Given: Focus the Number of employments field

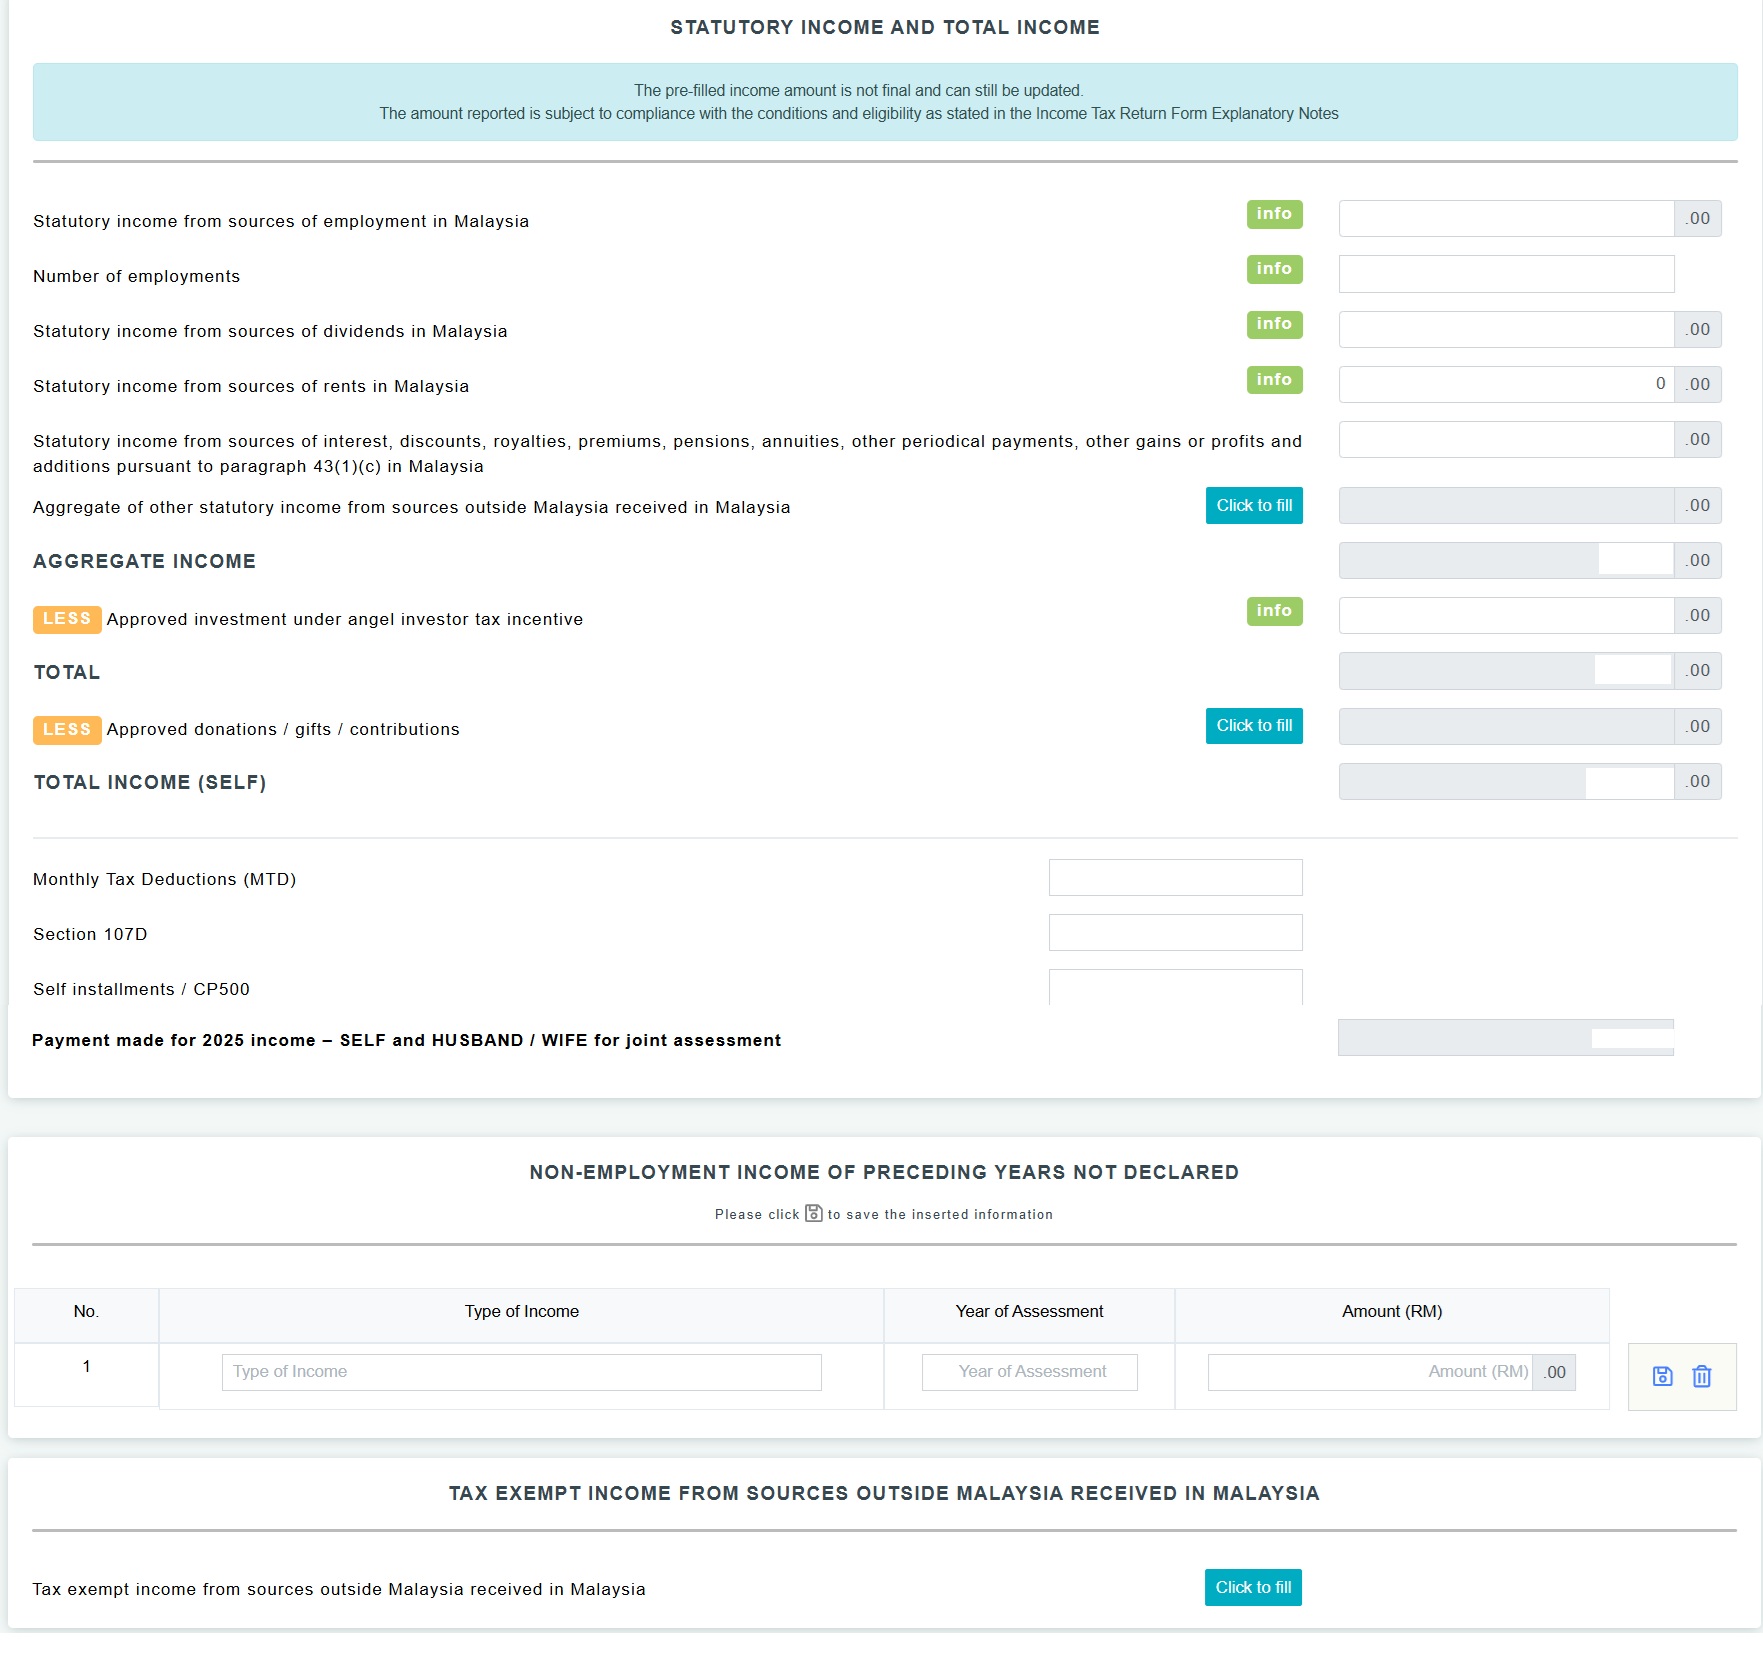Looking at the screenshot, I should [1506, 274].
